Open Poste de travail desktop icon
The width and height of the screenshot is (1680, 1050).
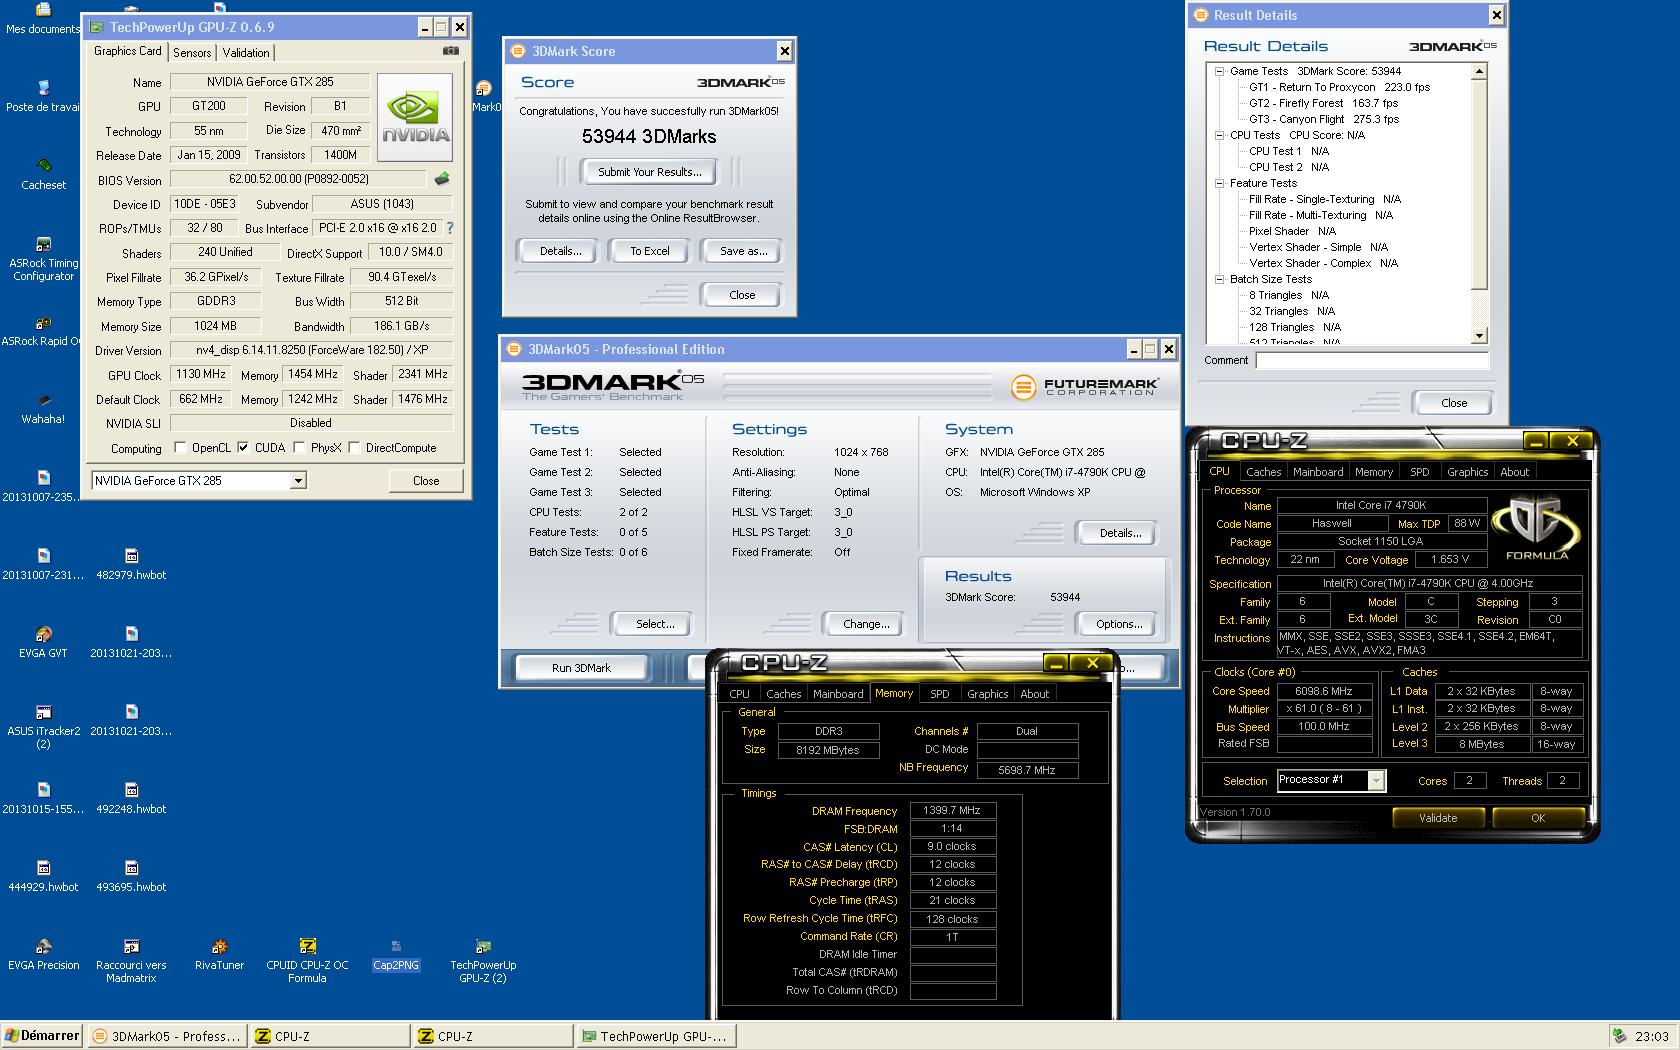pos(43,96)
